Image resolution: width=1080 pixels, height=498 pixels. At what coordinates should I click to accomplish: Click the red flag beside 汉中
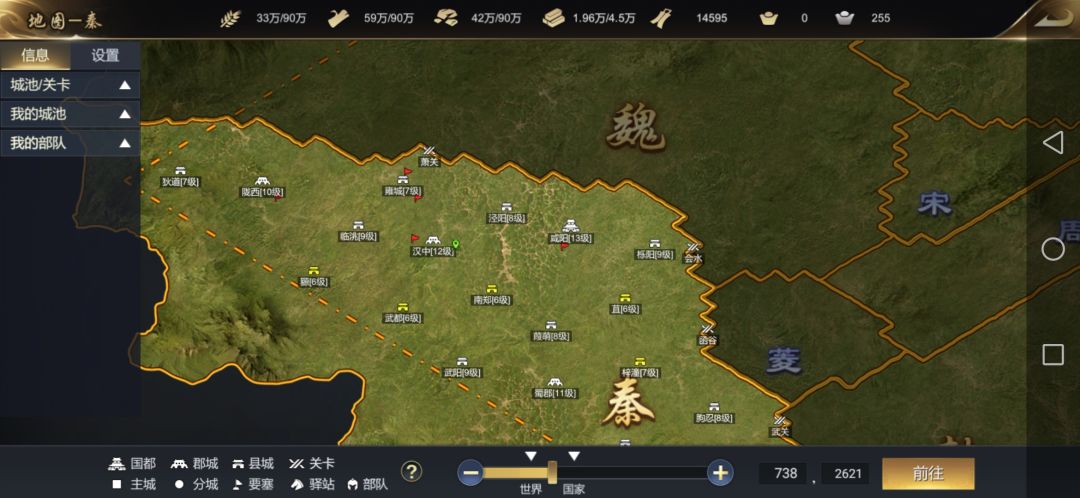pos(415,238)
